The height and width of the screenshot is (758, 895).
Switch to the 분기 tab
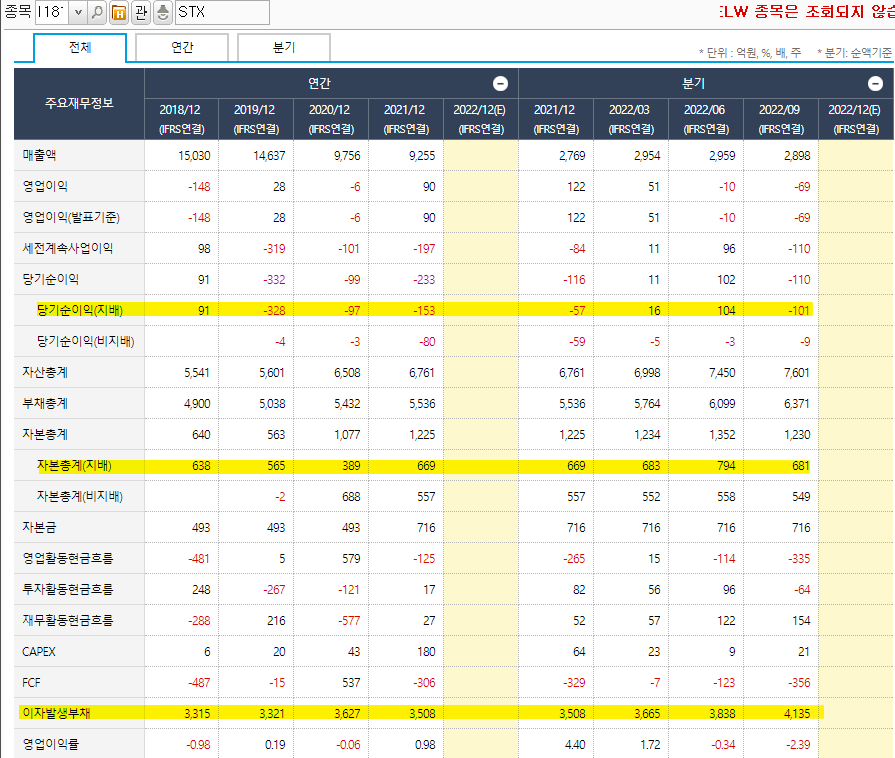click(x=283, y=47)
